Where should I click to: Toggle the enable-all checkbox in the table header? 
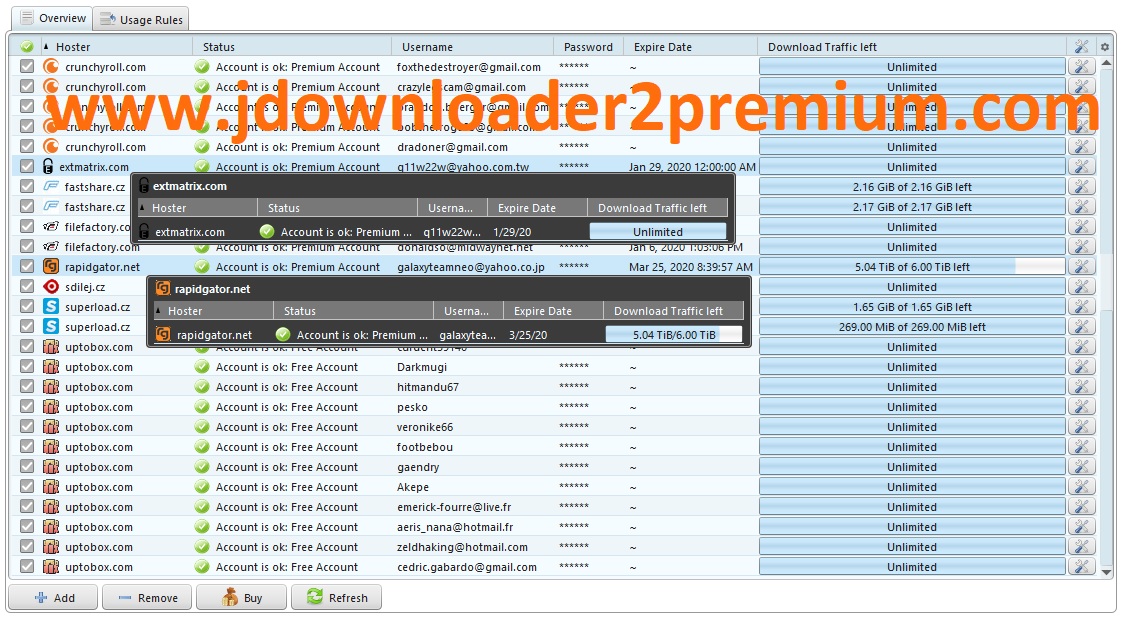tap(26, 47)
